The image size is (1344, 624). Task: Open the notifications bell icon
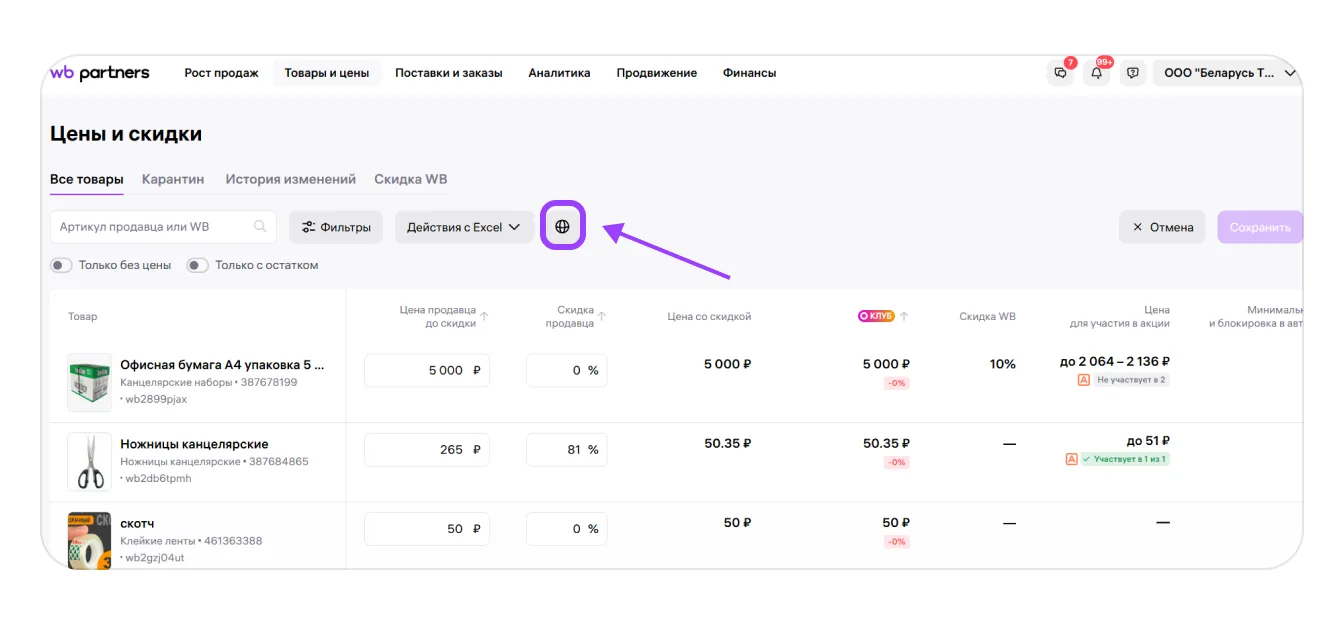[x=1097, y=73]
